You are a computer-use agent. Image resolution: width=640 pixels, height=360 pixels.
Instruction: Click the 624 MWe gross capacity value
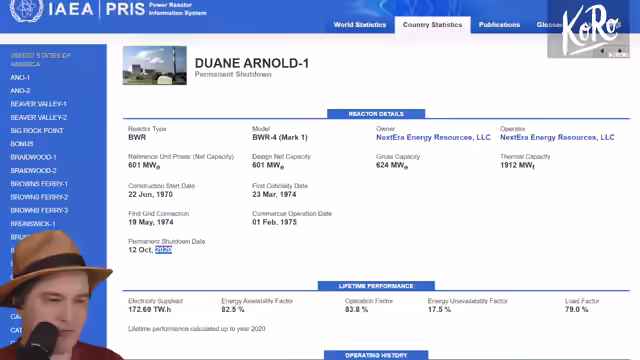pos(392,165)
